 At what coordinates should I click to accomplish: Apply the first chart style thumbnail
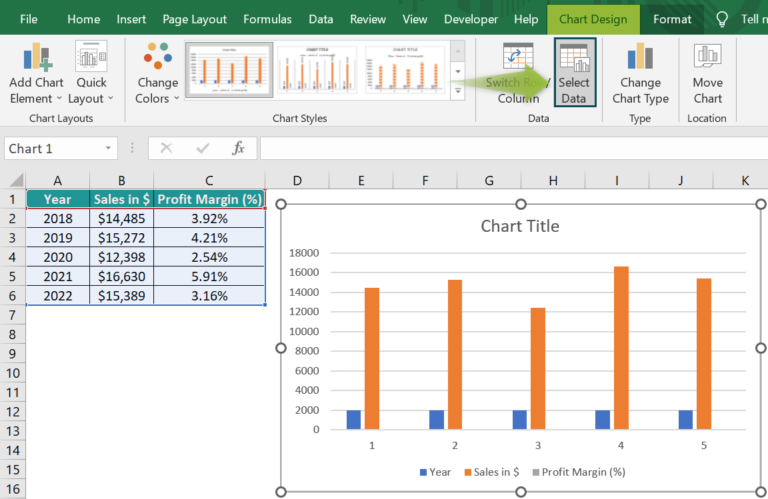pos(229,70)
